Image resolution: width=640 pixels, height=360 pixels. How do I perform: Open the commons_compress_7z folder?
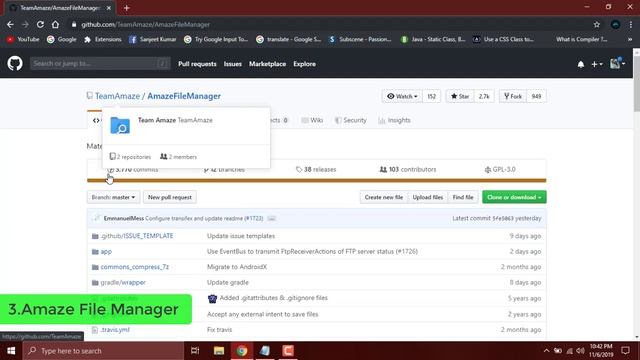(135, 267)
